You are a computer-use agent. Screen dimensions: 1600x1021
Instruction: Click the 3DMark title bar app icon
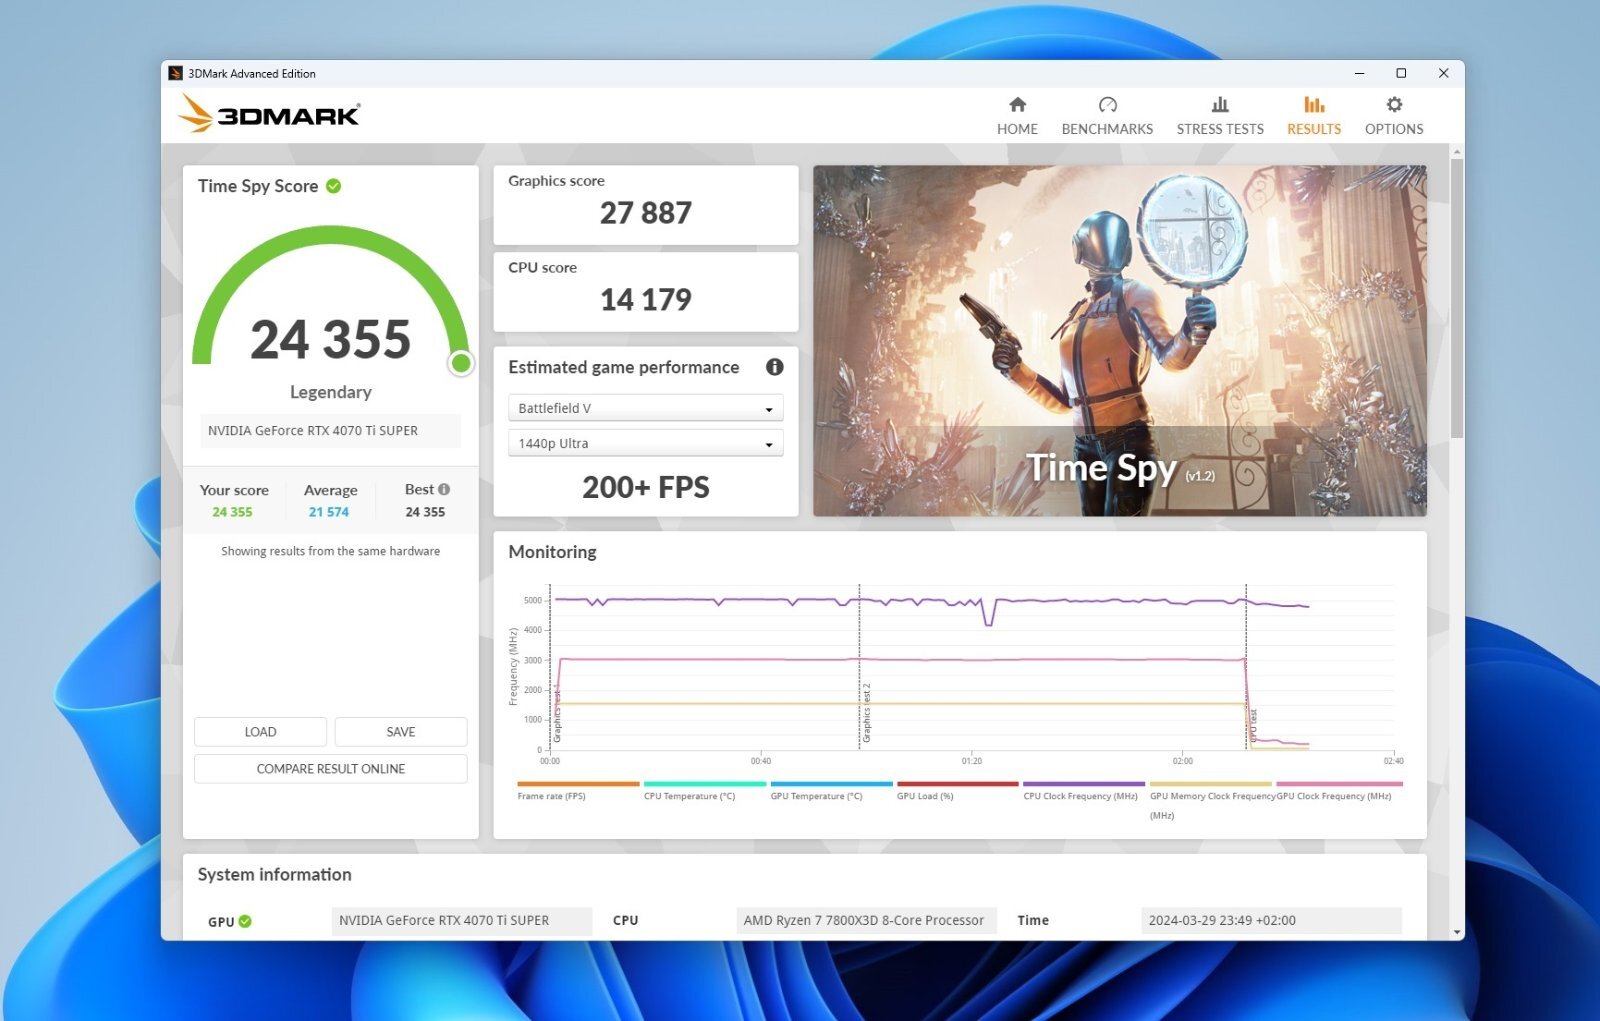(175, 73)
